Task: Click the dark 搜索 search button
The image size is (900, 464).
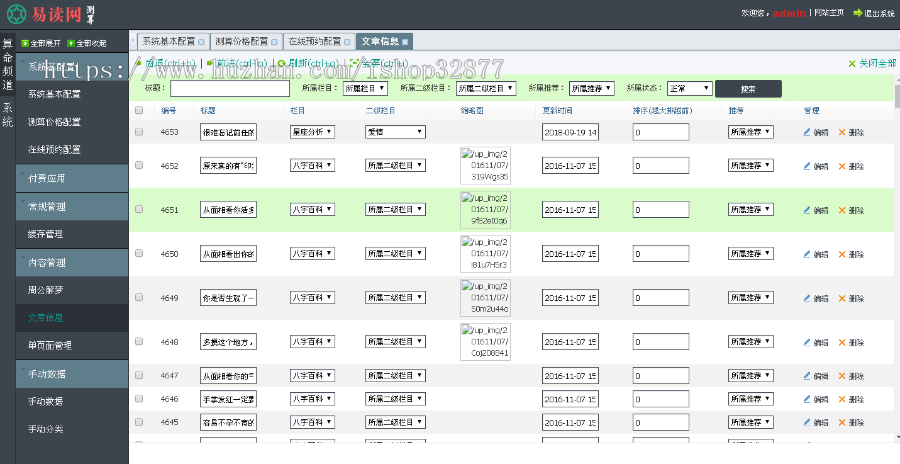Action: (748, 88)
